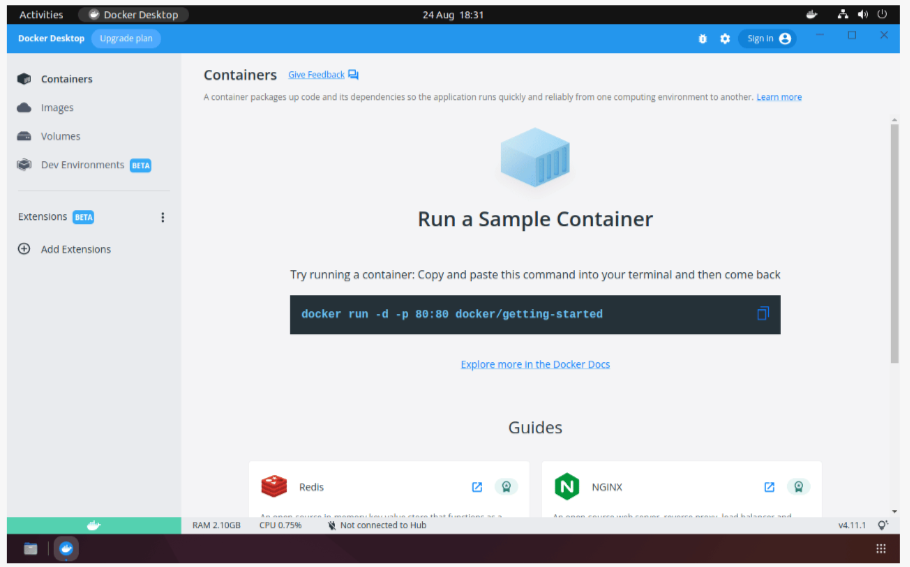The height and width of the screenshot is (567, 910).
Task: Click the main panel vertical scrollbar
Action: (894, 244)
